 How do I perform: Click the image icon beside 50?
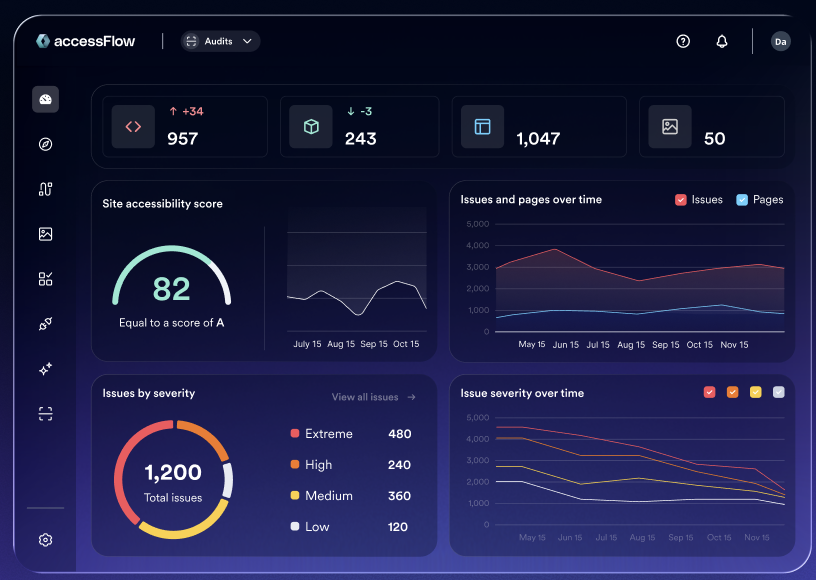point(670,126)
